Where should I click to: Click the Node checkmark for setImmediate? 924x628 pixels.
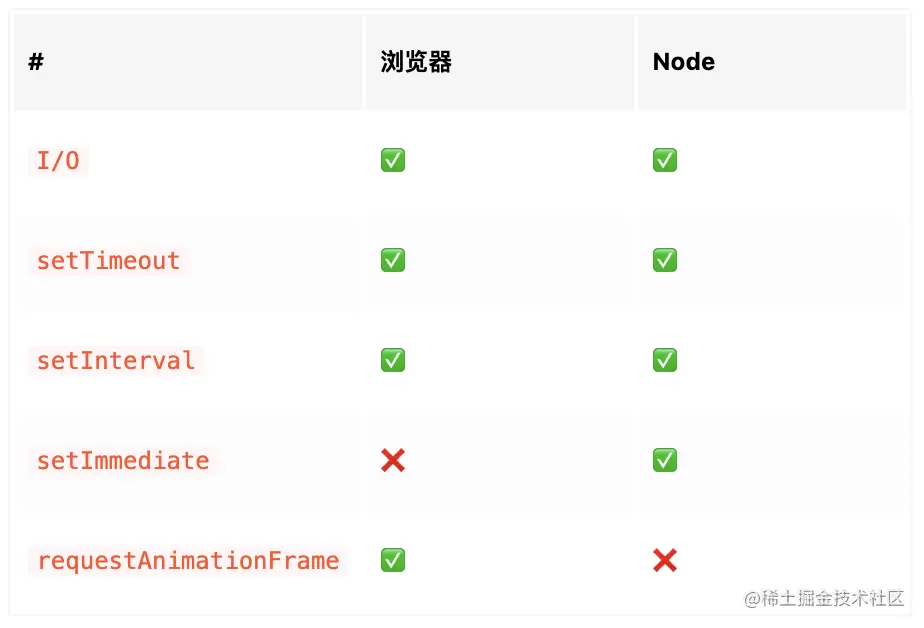click(x=665, y=460)
